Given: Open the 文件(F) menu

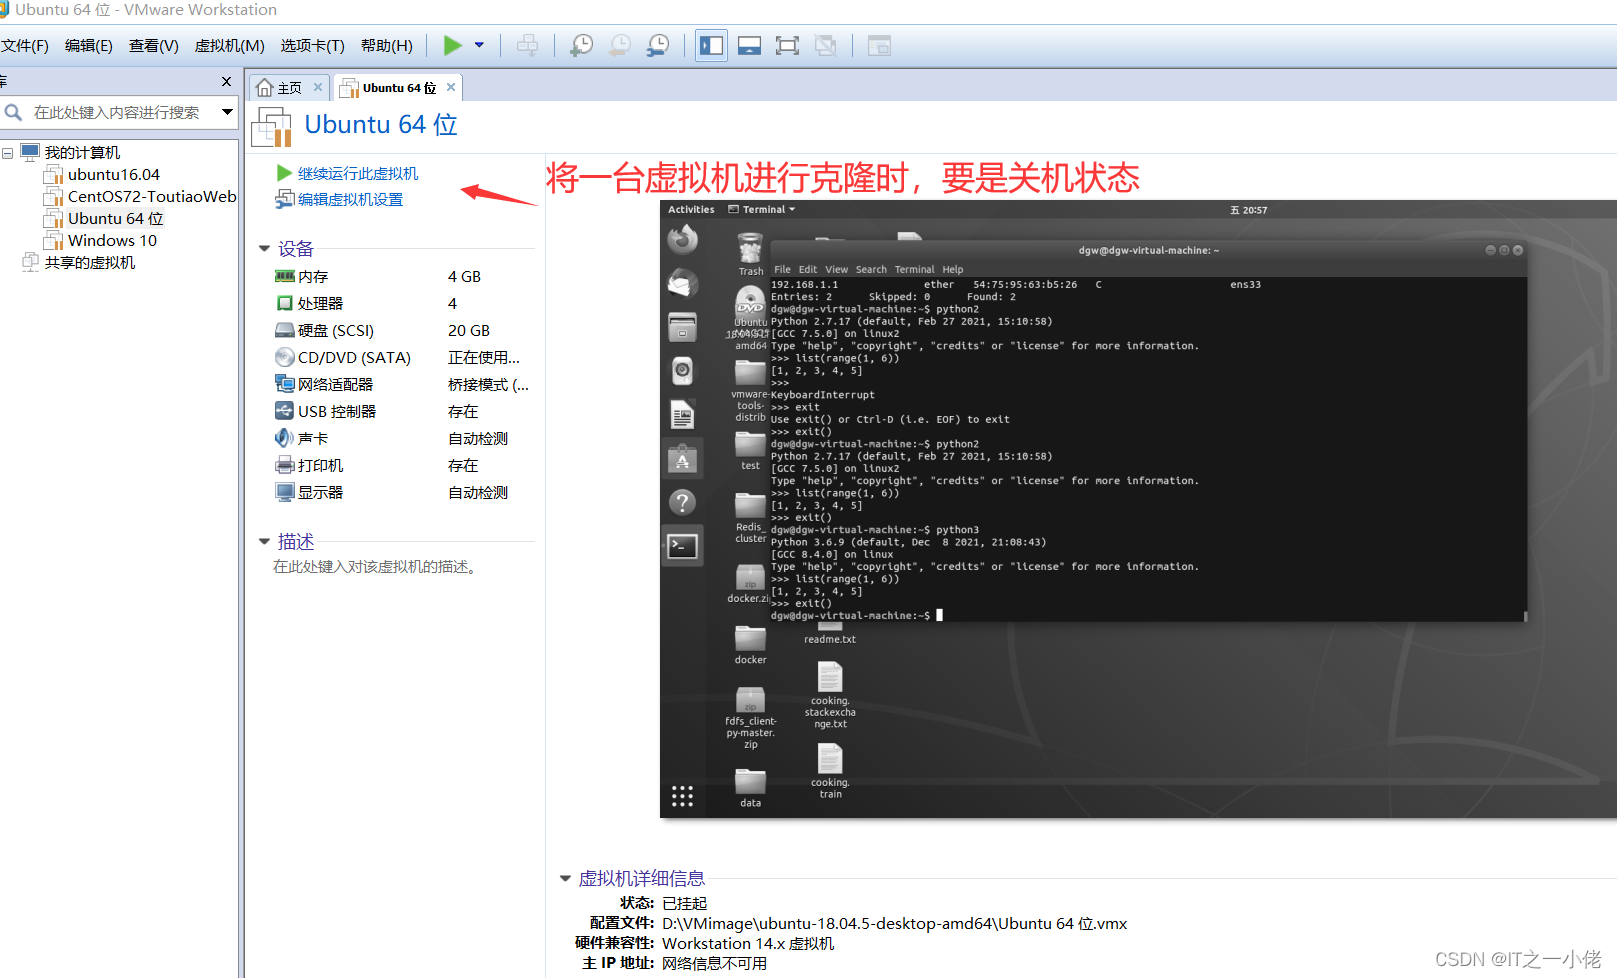Looking at the screenshot, I should [x=25, y=45].
